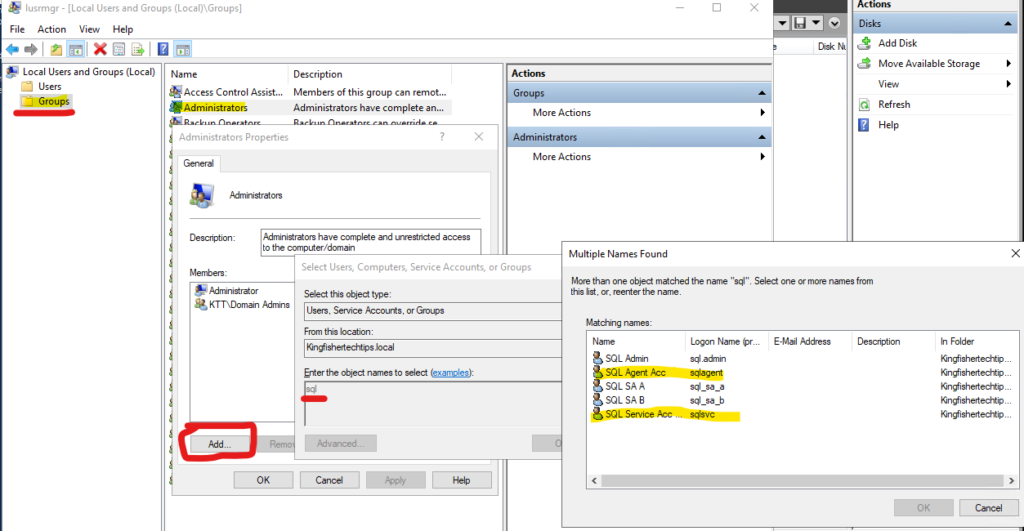Collapse the Disks actions section
The image size is (1024, 531).
pyautogui.click(x=1008, y=24)
